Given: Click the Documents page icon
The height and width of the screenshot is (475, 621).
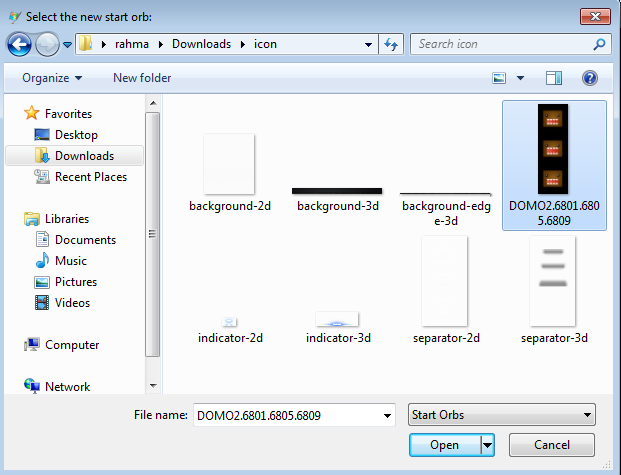Looking at the screenshot, I should tap(42, 239).
